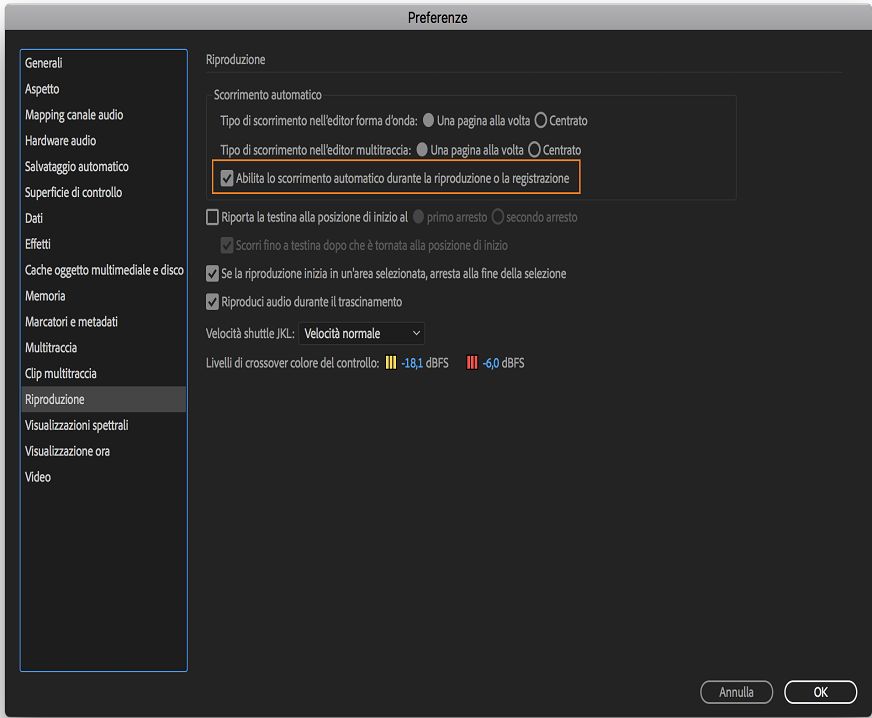Choose 'Una pagina alla volta' for waveform editor
The height and width of the screenshot is (718, 872).
click(x=429, y=121)
